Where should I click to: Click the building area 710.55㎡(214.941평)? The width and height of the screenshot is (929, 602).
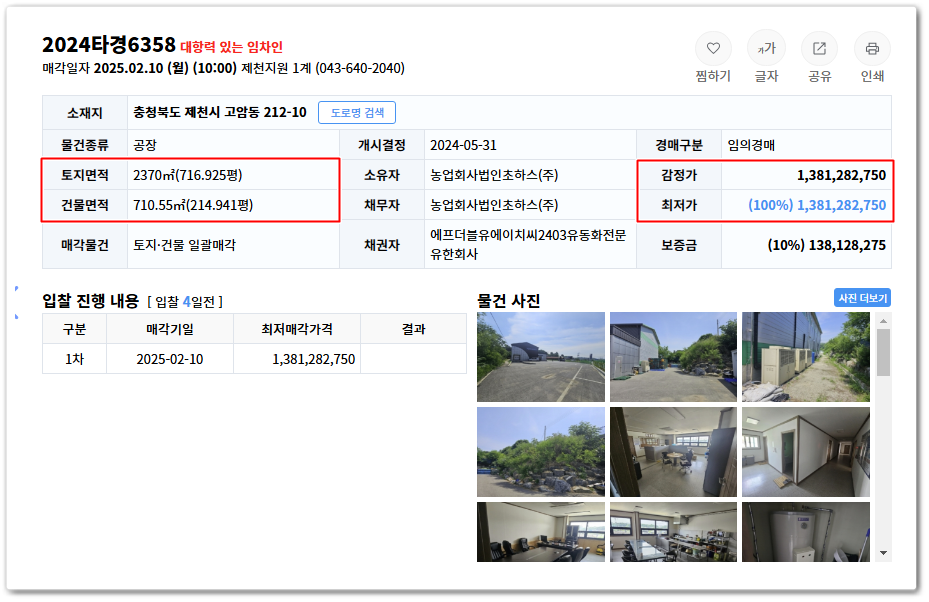point(193,206)
